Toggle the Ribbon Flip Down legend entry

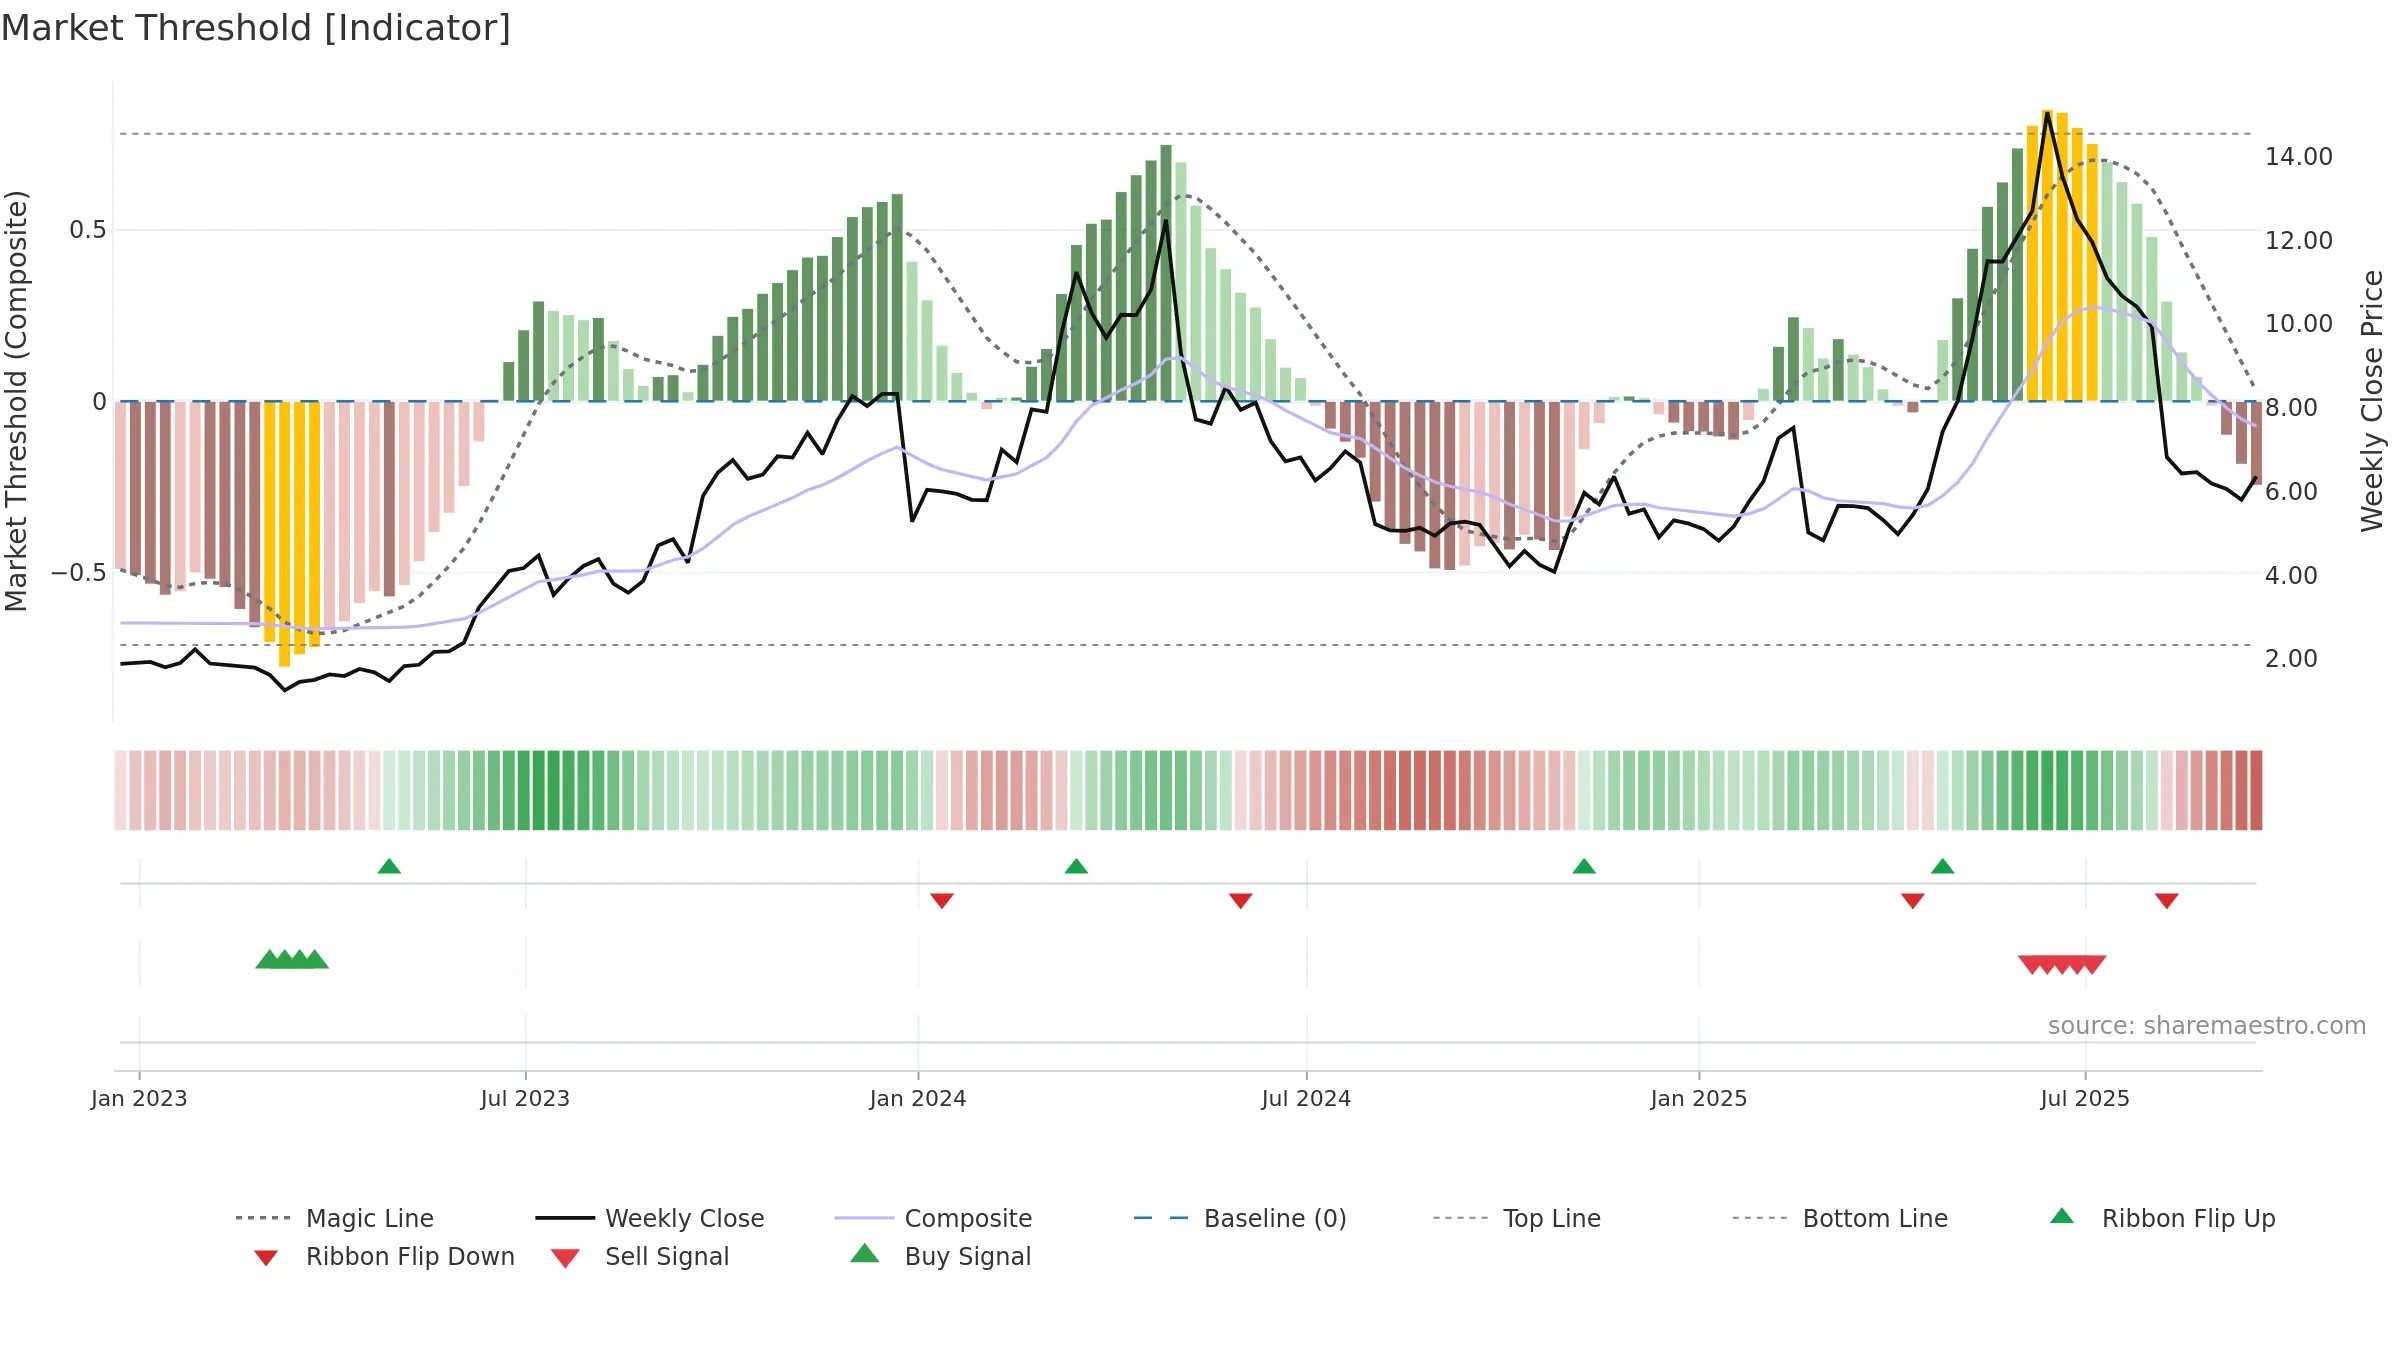pyautogui.click(x=384, y=1256)
